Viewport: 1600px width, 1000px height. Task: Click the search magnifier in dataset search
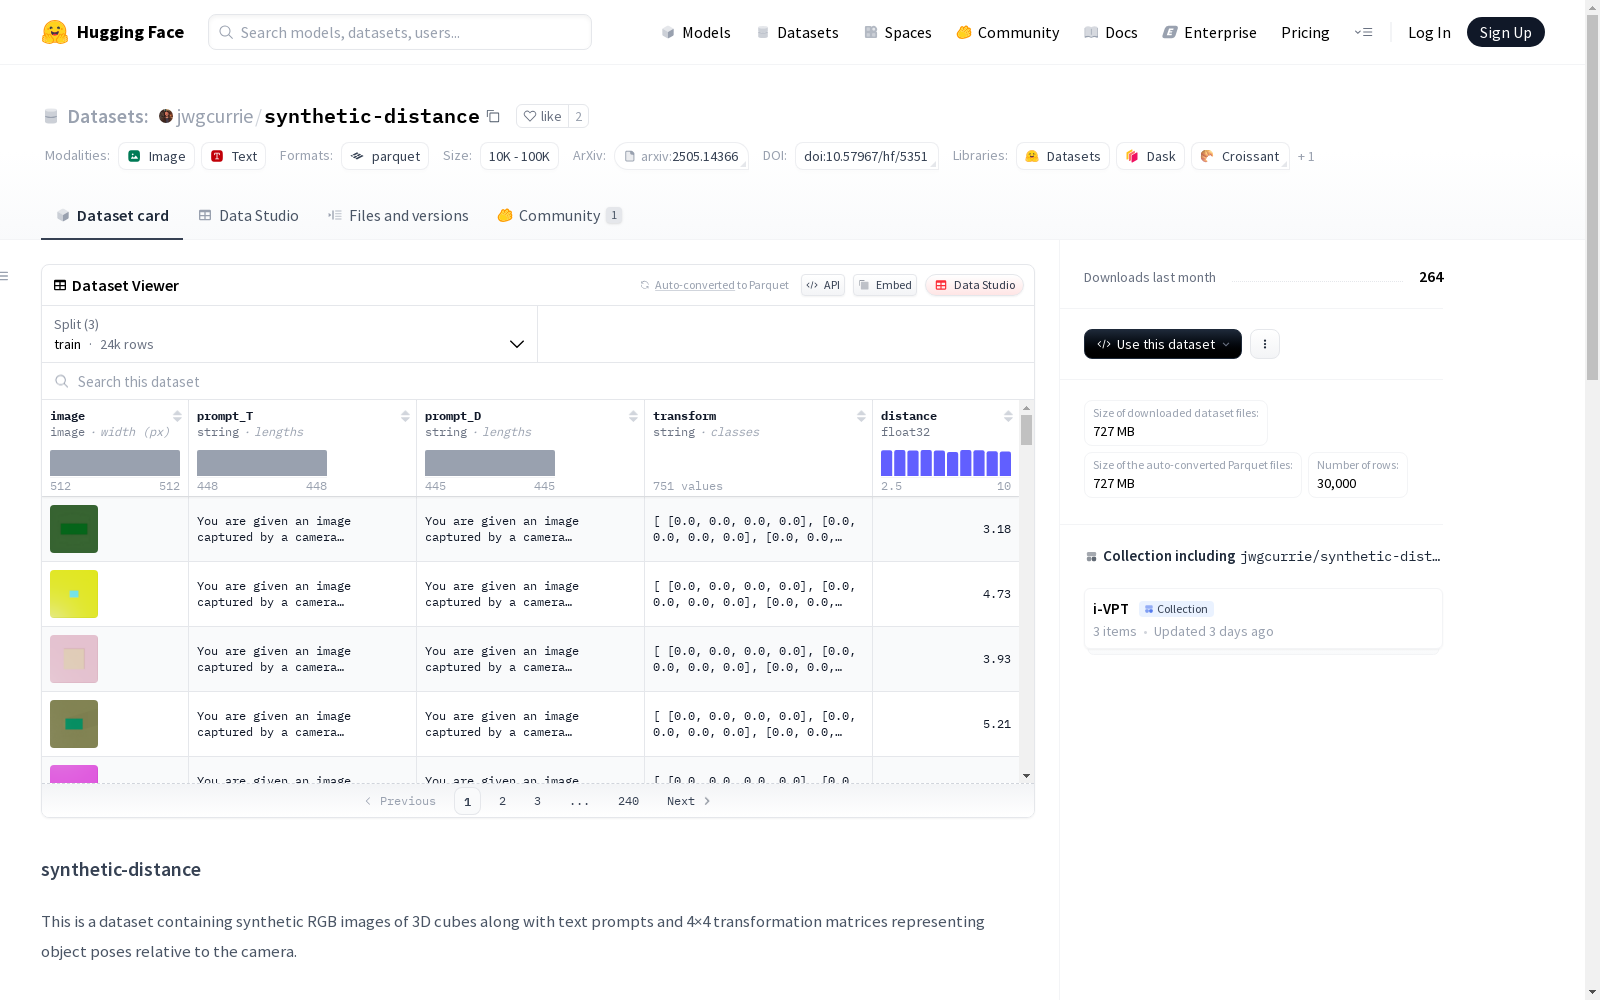point(62,381)
